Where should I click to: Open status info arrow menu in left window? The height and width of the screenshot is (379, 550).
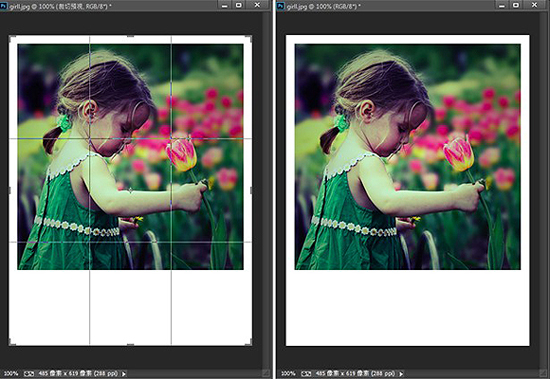tap(123, 374)
